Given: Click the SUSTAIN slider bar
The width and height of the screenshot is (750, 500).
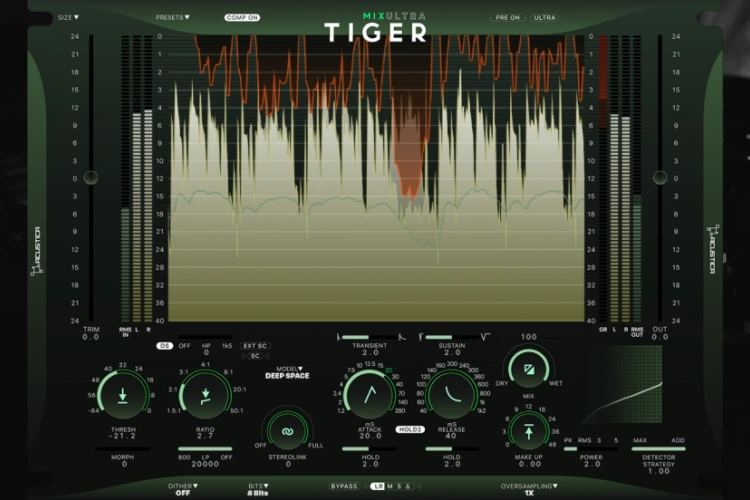Looking at the screenshot, I should click(x=452, y=337).
